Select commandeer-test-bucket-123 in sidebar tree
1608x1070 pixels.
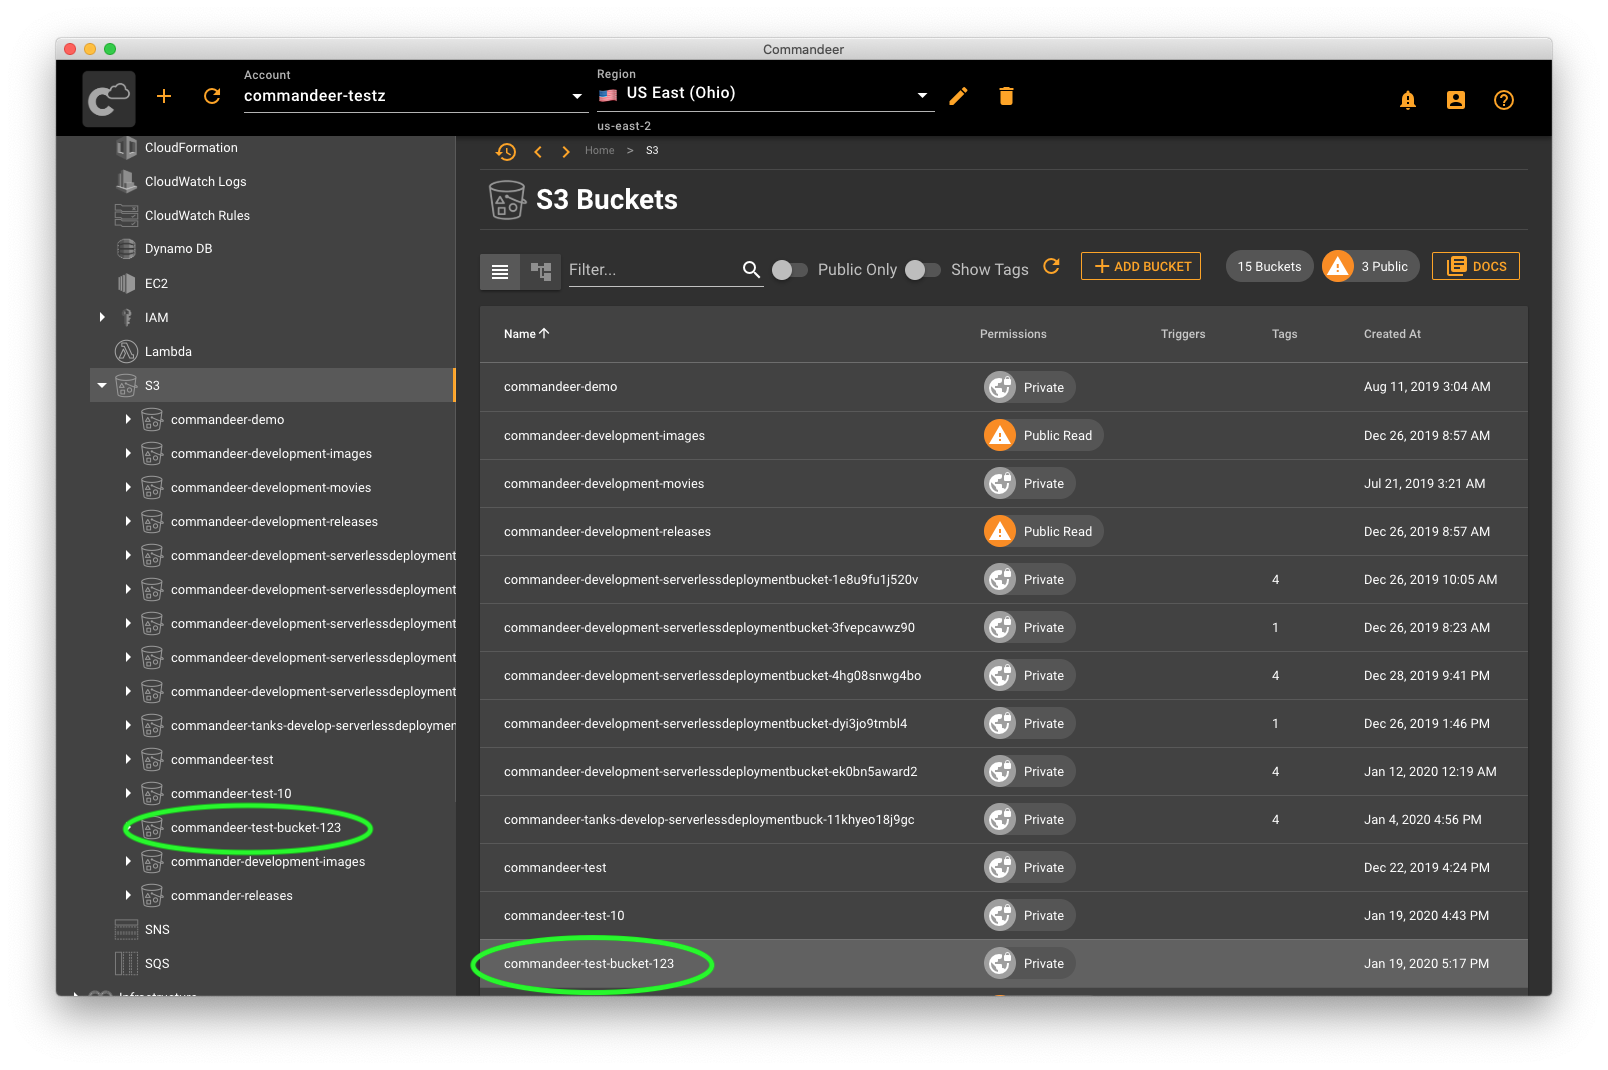[x=256, y=828]
